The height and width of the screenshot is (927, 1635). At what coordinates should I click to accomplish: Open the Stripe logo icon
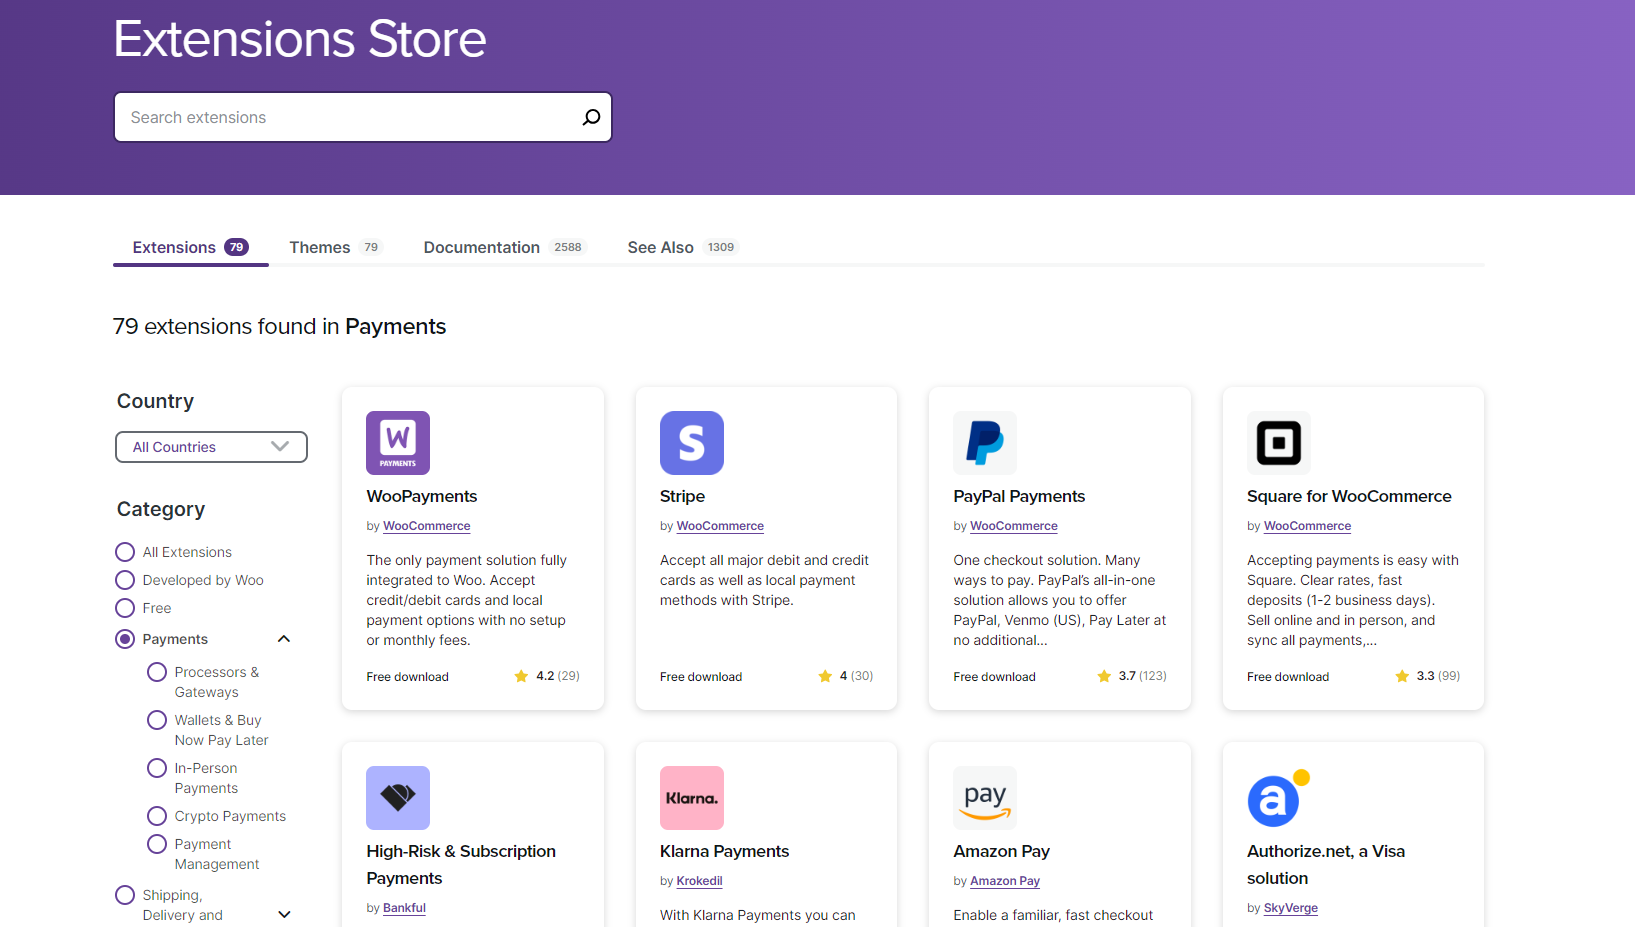coord(692,443)
